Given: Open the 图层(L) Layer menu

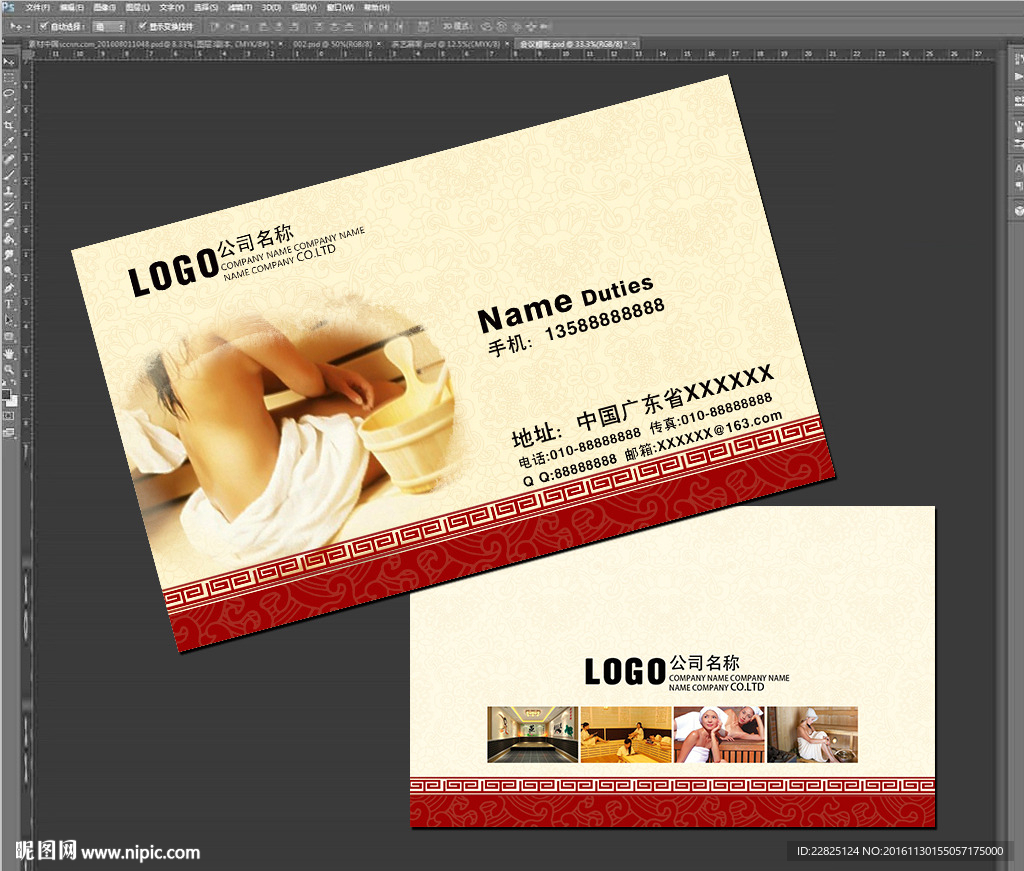Looking at the screenshot, I should click(137, 8).
